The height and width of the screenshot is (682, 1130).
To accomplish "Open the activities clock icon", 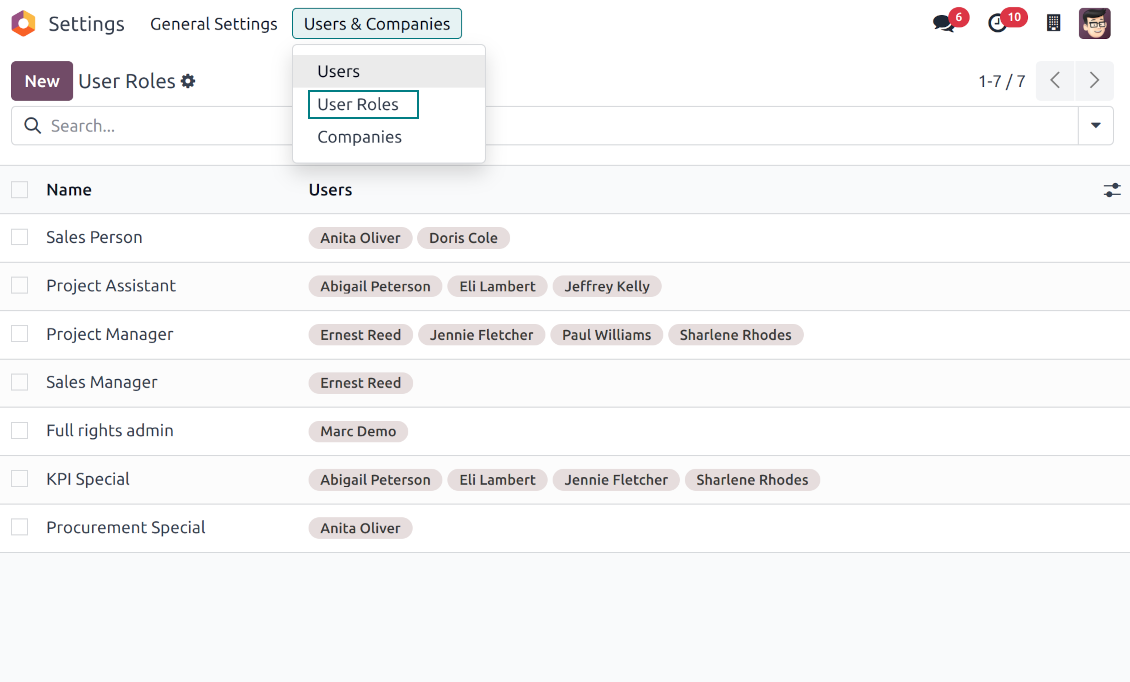I will pyautogui.click(x=998, y=24).
